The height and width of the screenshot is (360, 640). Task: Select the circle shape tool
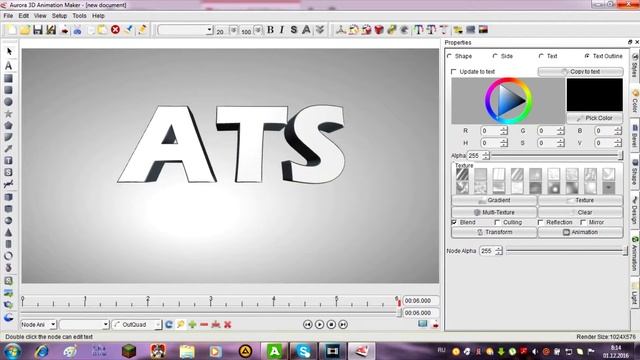[x=8, y=102]
